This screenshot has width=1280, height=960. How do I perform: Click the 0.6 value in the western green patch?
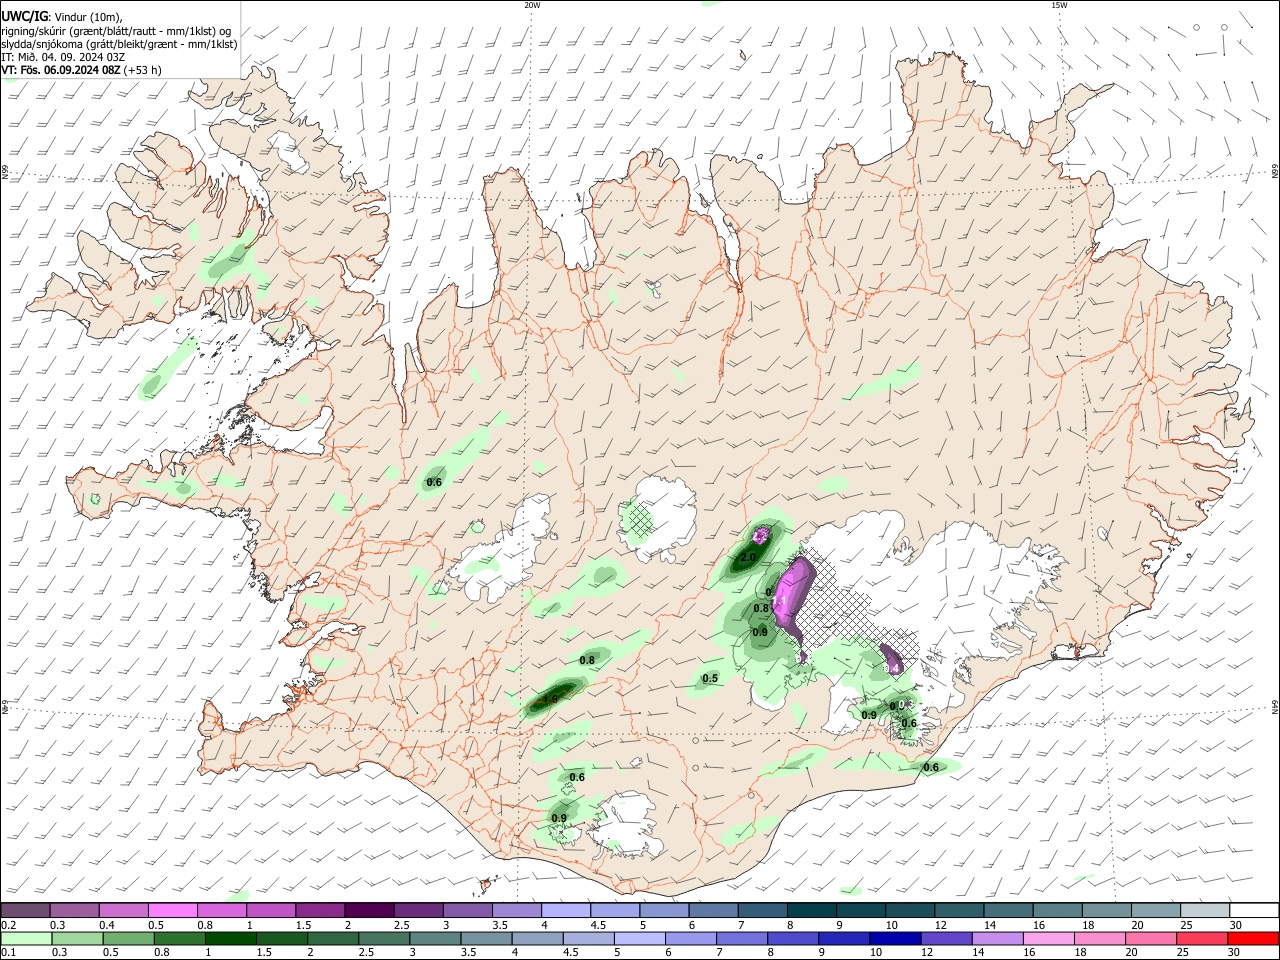434,482
